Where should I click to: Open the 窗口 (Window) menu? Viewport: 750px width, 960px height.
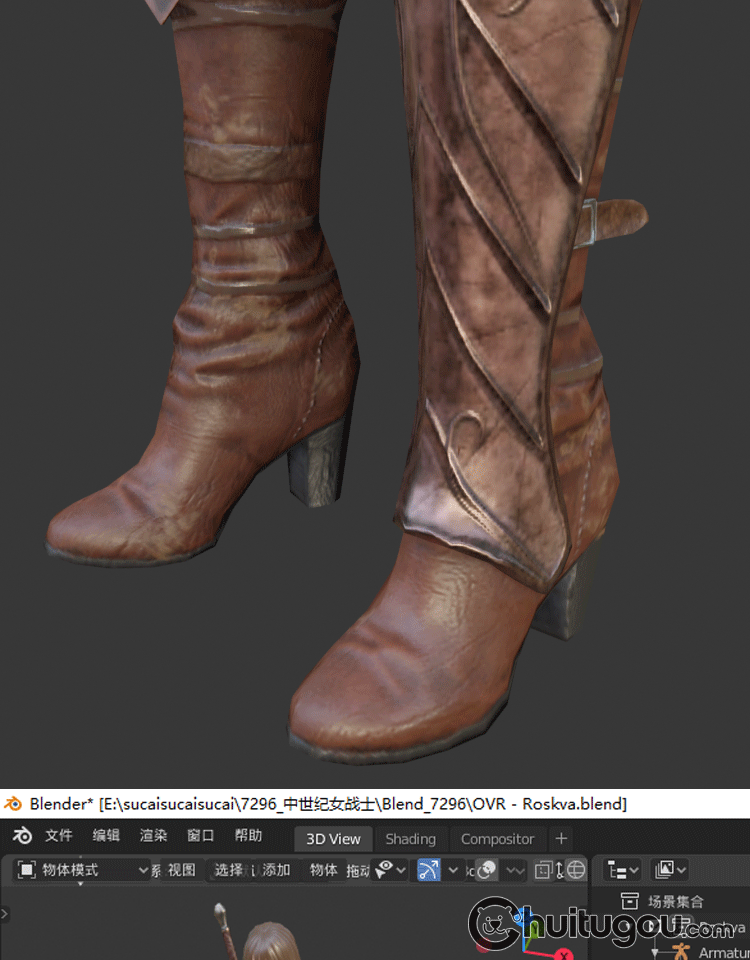(x=201, y=837)
